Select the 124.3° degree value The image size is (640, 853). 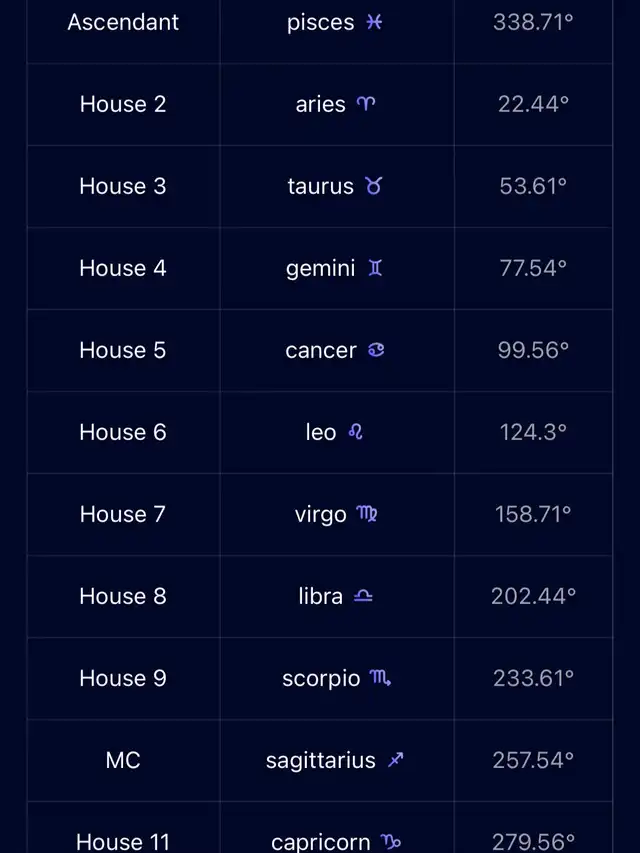(533, 432)
